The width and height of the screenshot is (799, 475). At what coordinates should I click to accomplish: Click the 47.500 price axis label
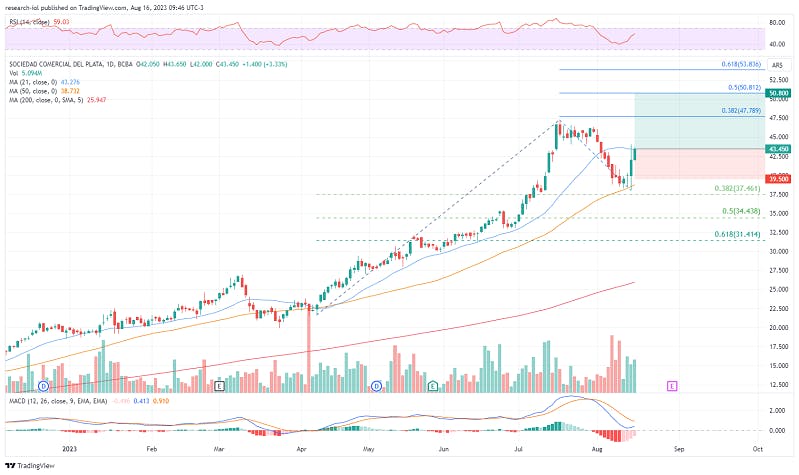pyautogui.click(x=779, y=118)
